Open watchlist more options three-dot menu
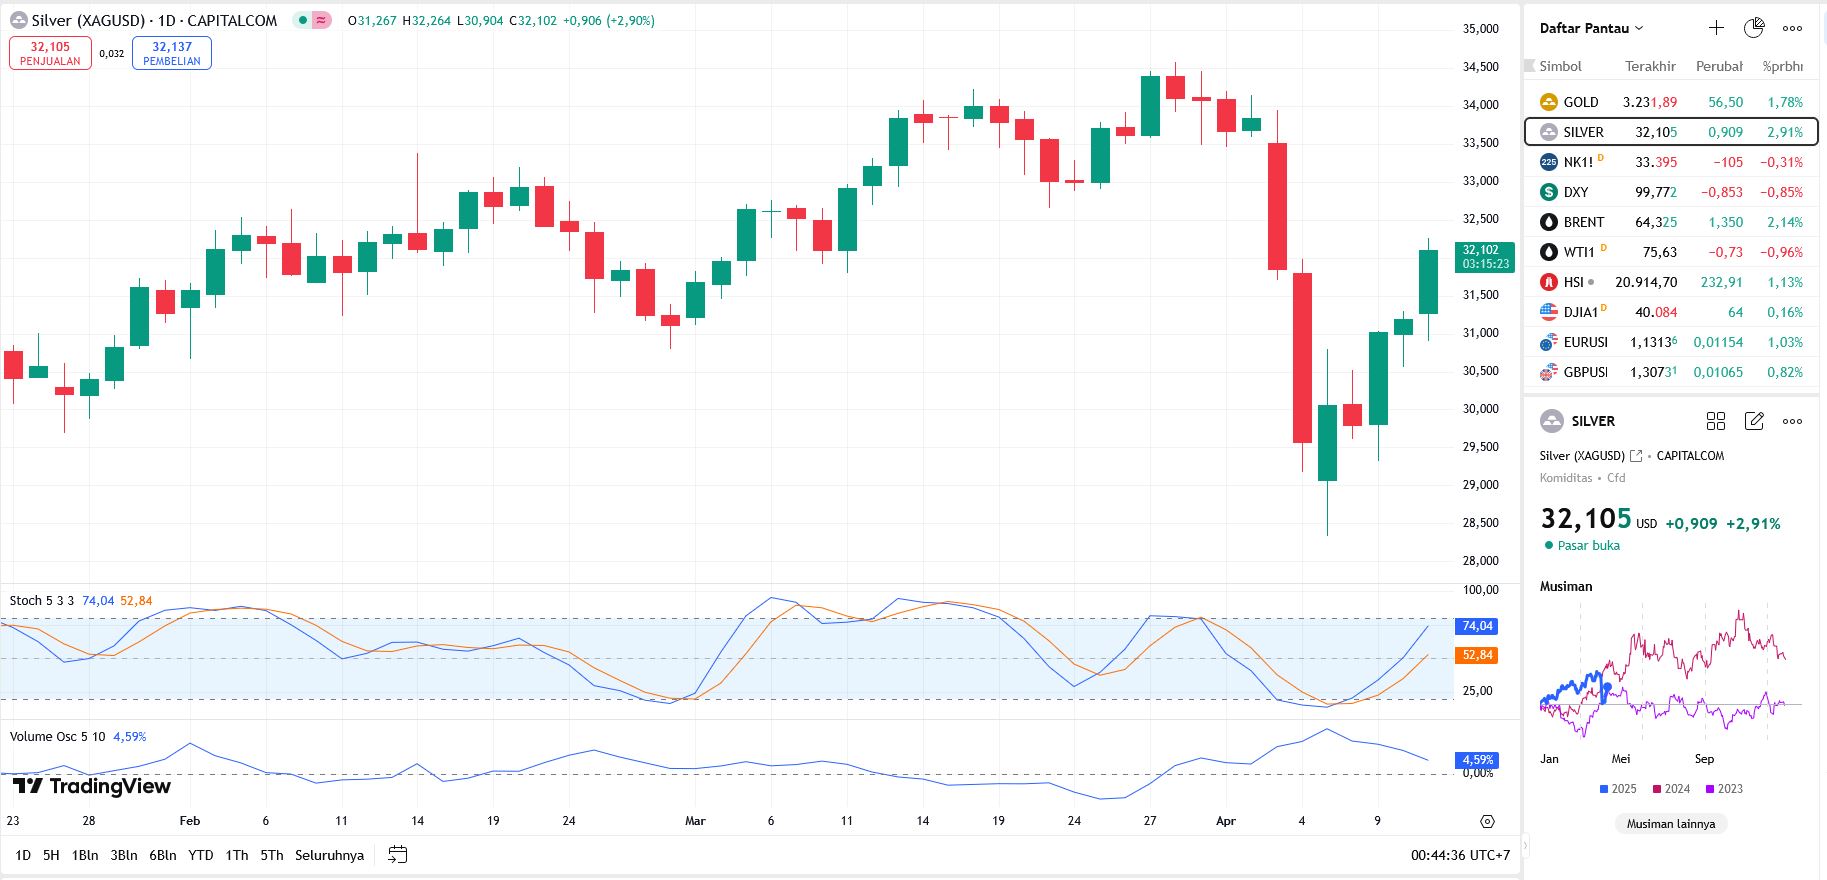 [1792, 28]
